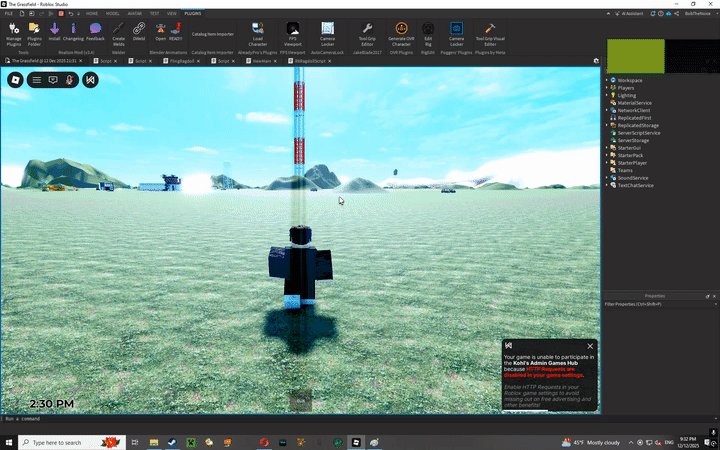Expand the Workspace tree node
The image size is (720, 450).
[x=607, y=79]
